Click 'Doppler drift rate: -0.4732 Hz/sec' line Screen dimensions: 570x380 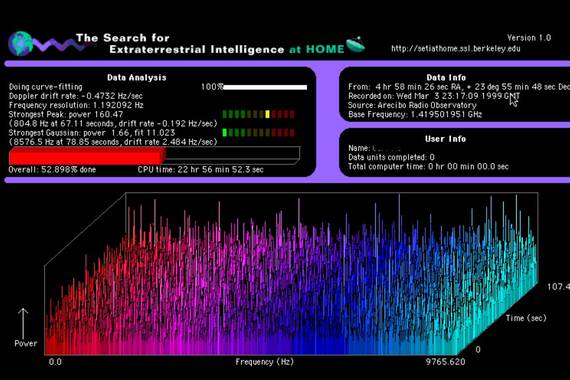click(x=76, y=96)
